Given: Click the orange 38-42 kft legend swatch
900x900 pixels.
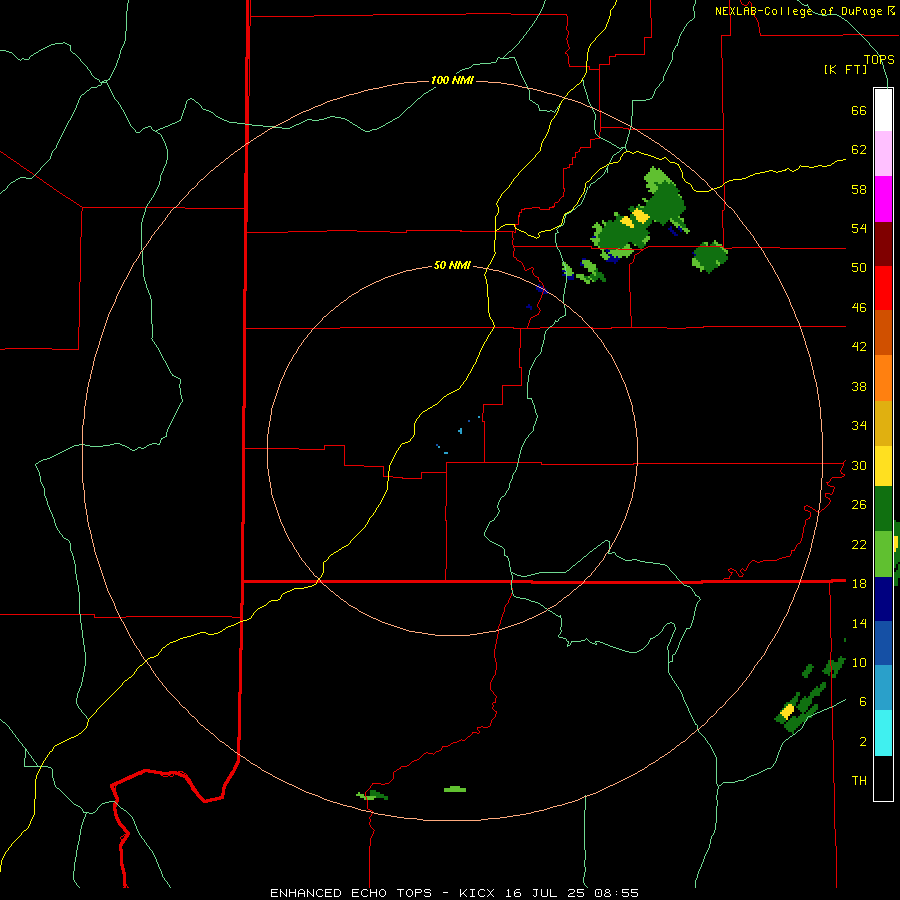Looking at the screenshot, I should tap(883, 378).
